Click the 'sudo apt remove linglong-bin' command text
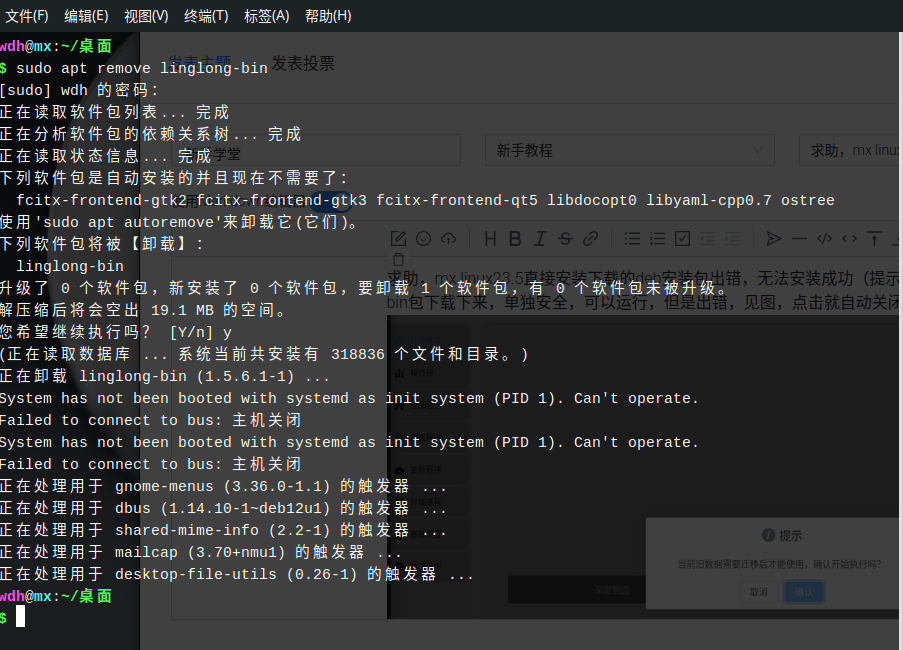903x650 pixels. tap(142, 68)
